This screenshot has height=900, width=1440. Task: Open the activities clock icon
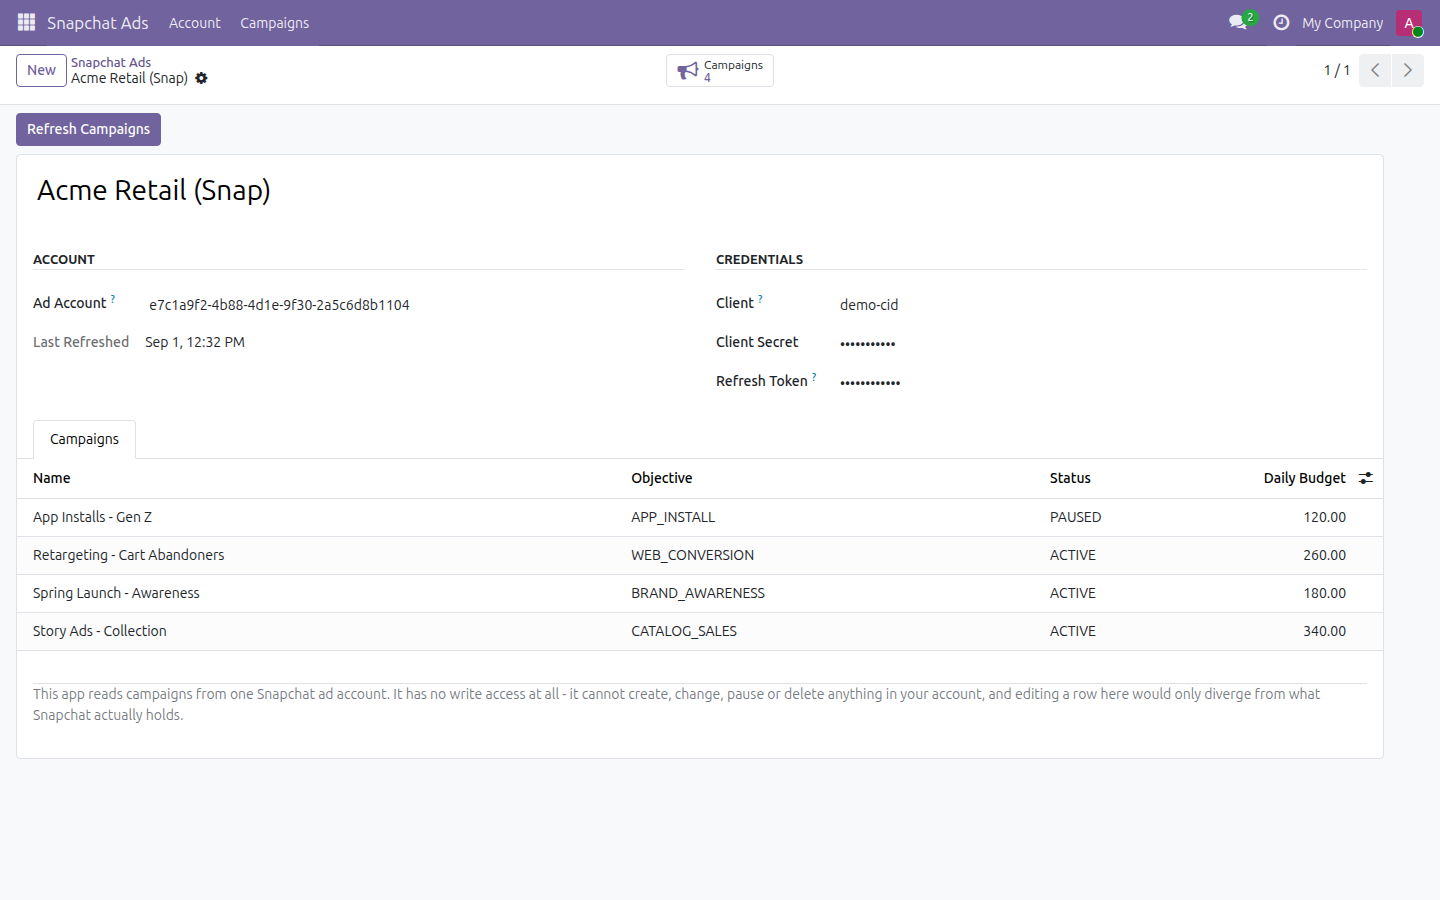(x=1281, y=22)
